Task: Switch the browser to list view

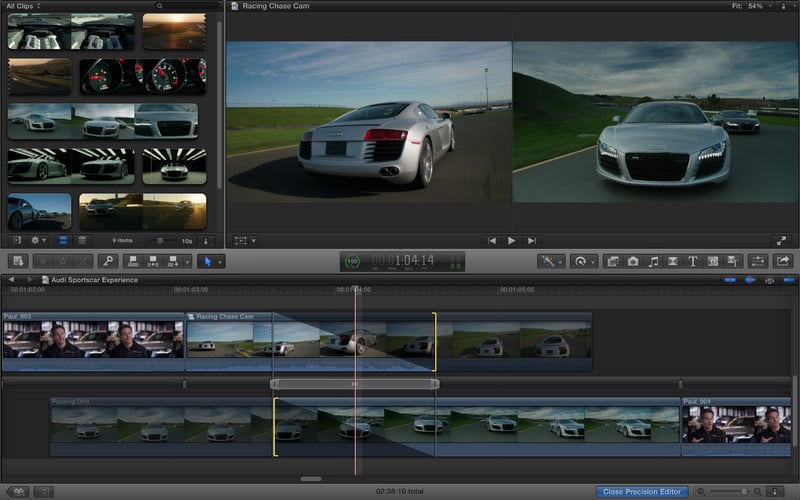Action: click(82, 240)
